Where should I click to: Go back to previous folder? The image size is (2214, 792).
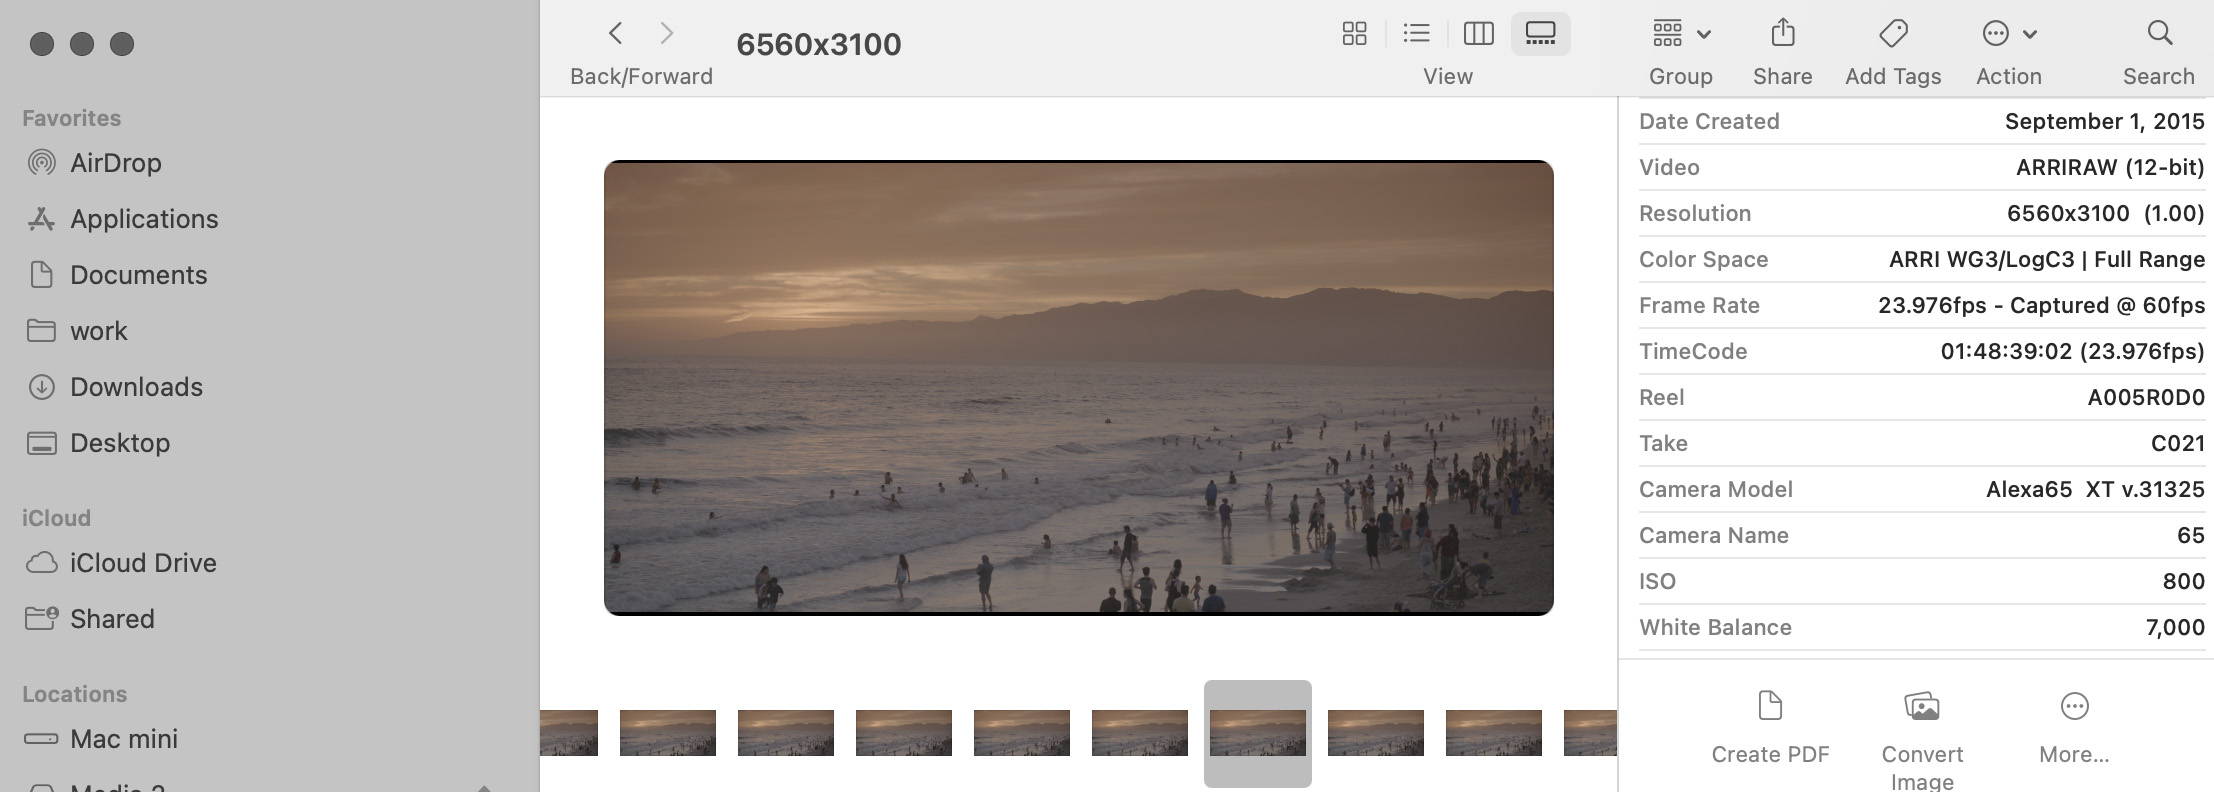(x=616, y=34)
